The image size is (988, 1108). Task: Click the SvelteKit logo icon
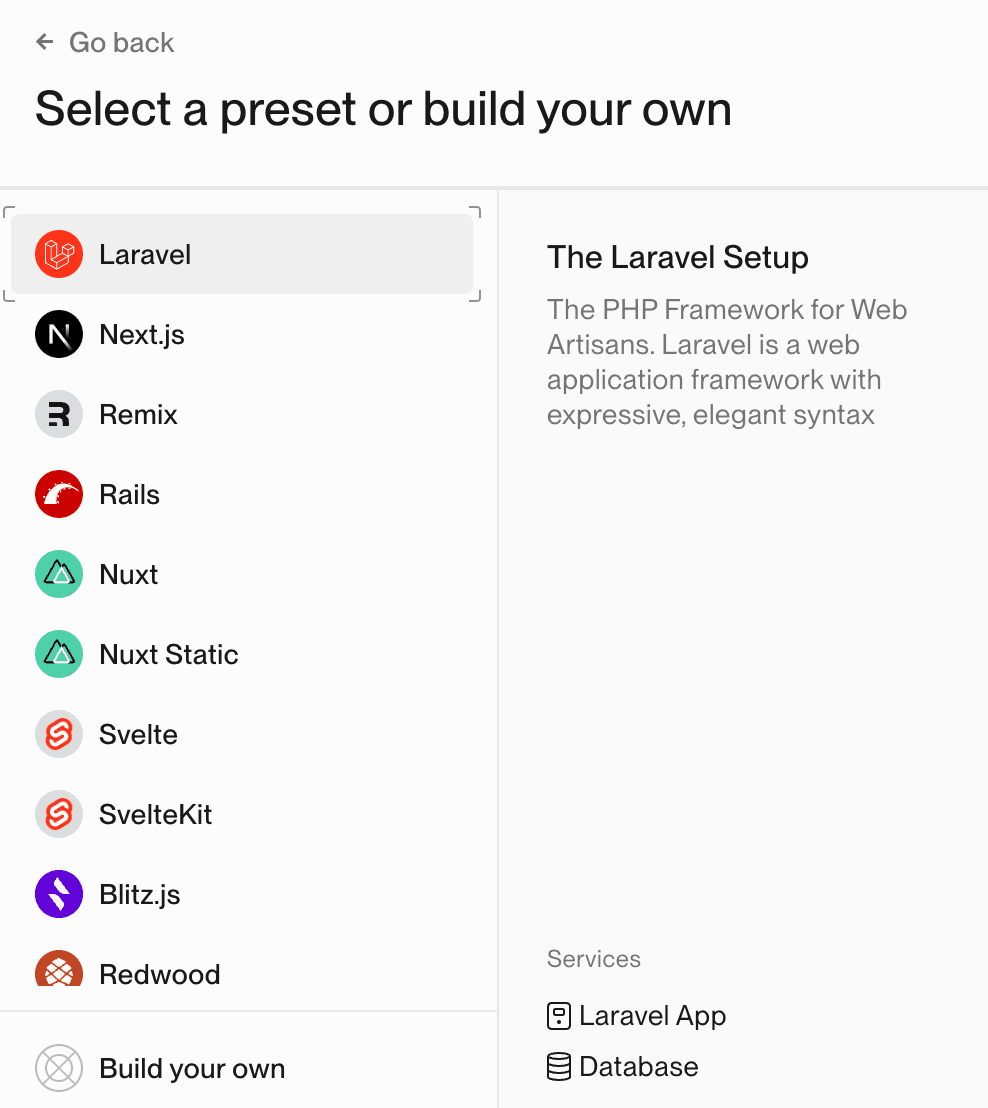pyautogui.click(x=59, y=814)
